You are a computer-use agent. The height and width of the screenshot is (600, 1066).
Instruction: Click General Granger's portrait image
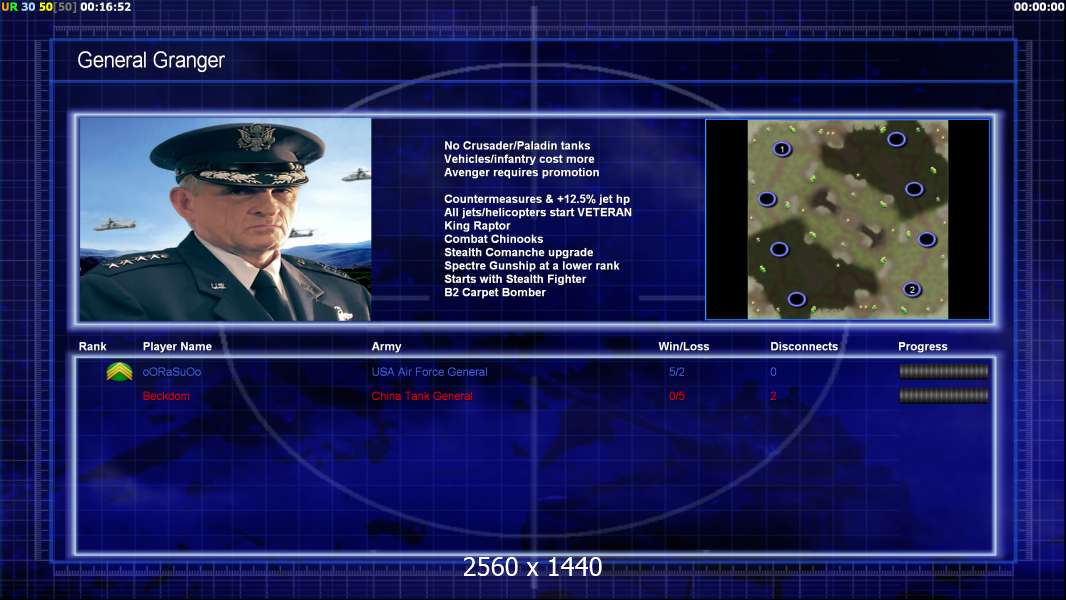pyautogui.click(x=225, y=219)
